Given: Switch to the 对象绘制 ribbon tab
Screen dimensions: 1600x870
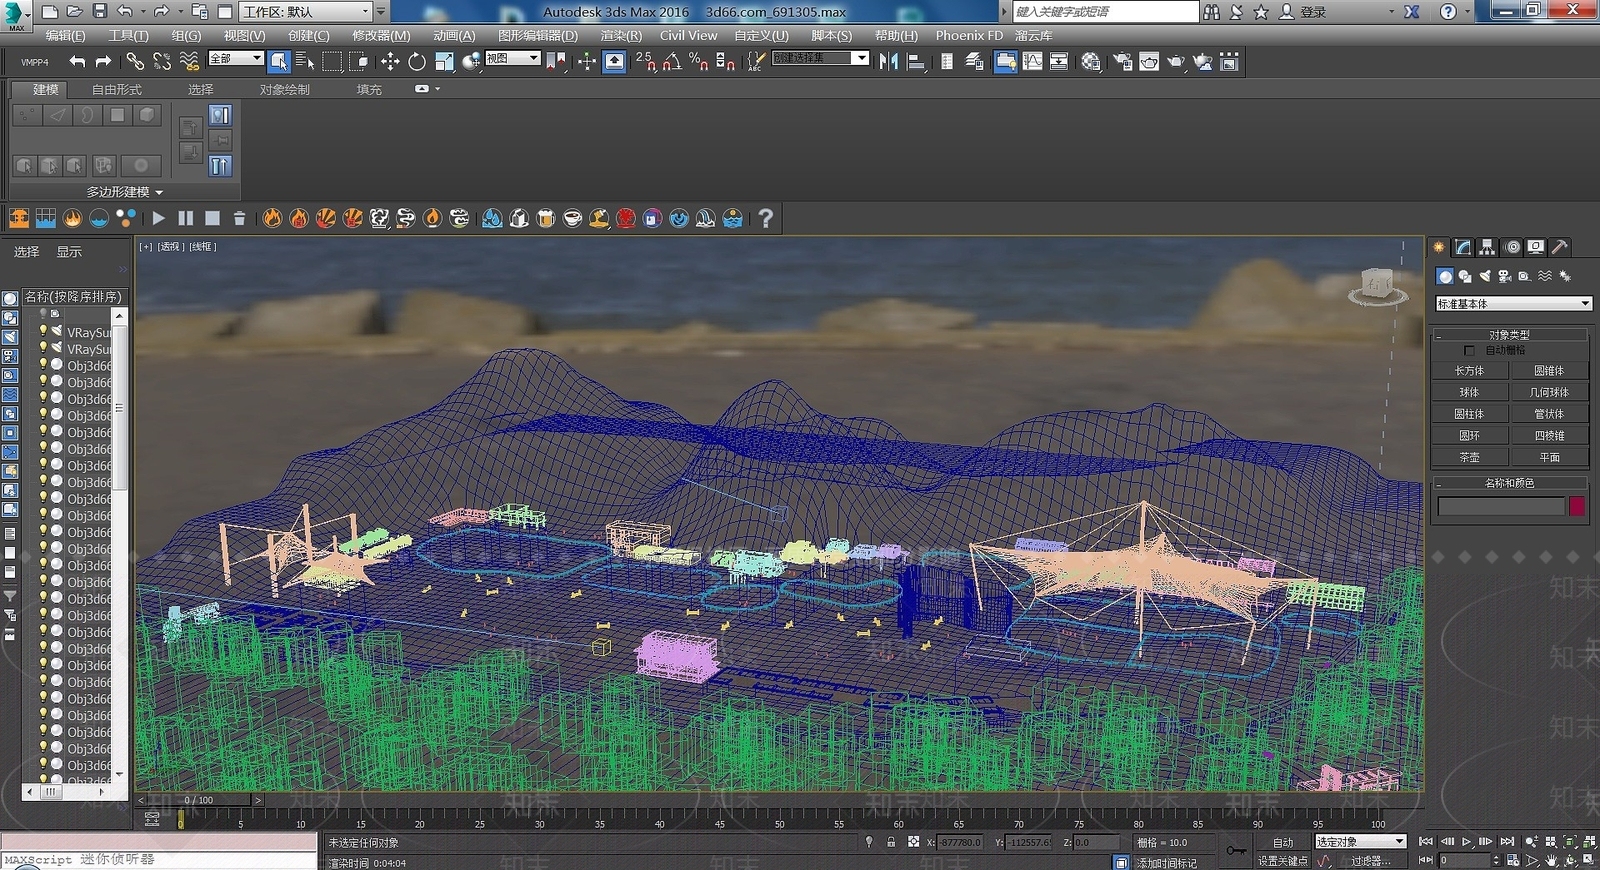Looking at the screenshot, I should 285,89.
